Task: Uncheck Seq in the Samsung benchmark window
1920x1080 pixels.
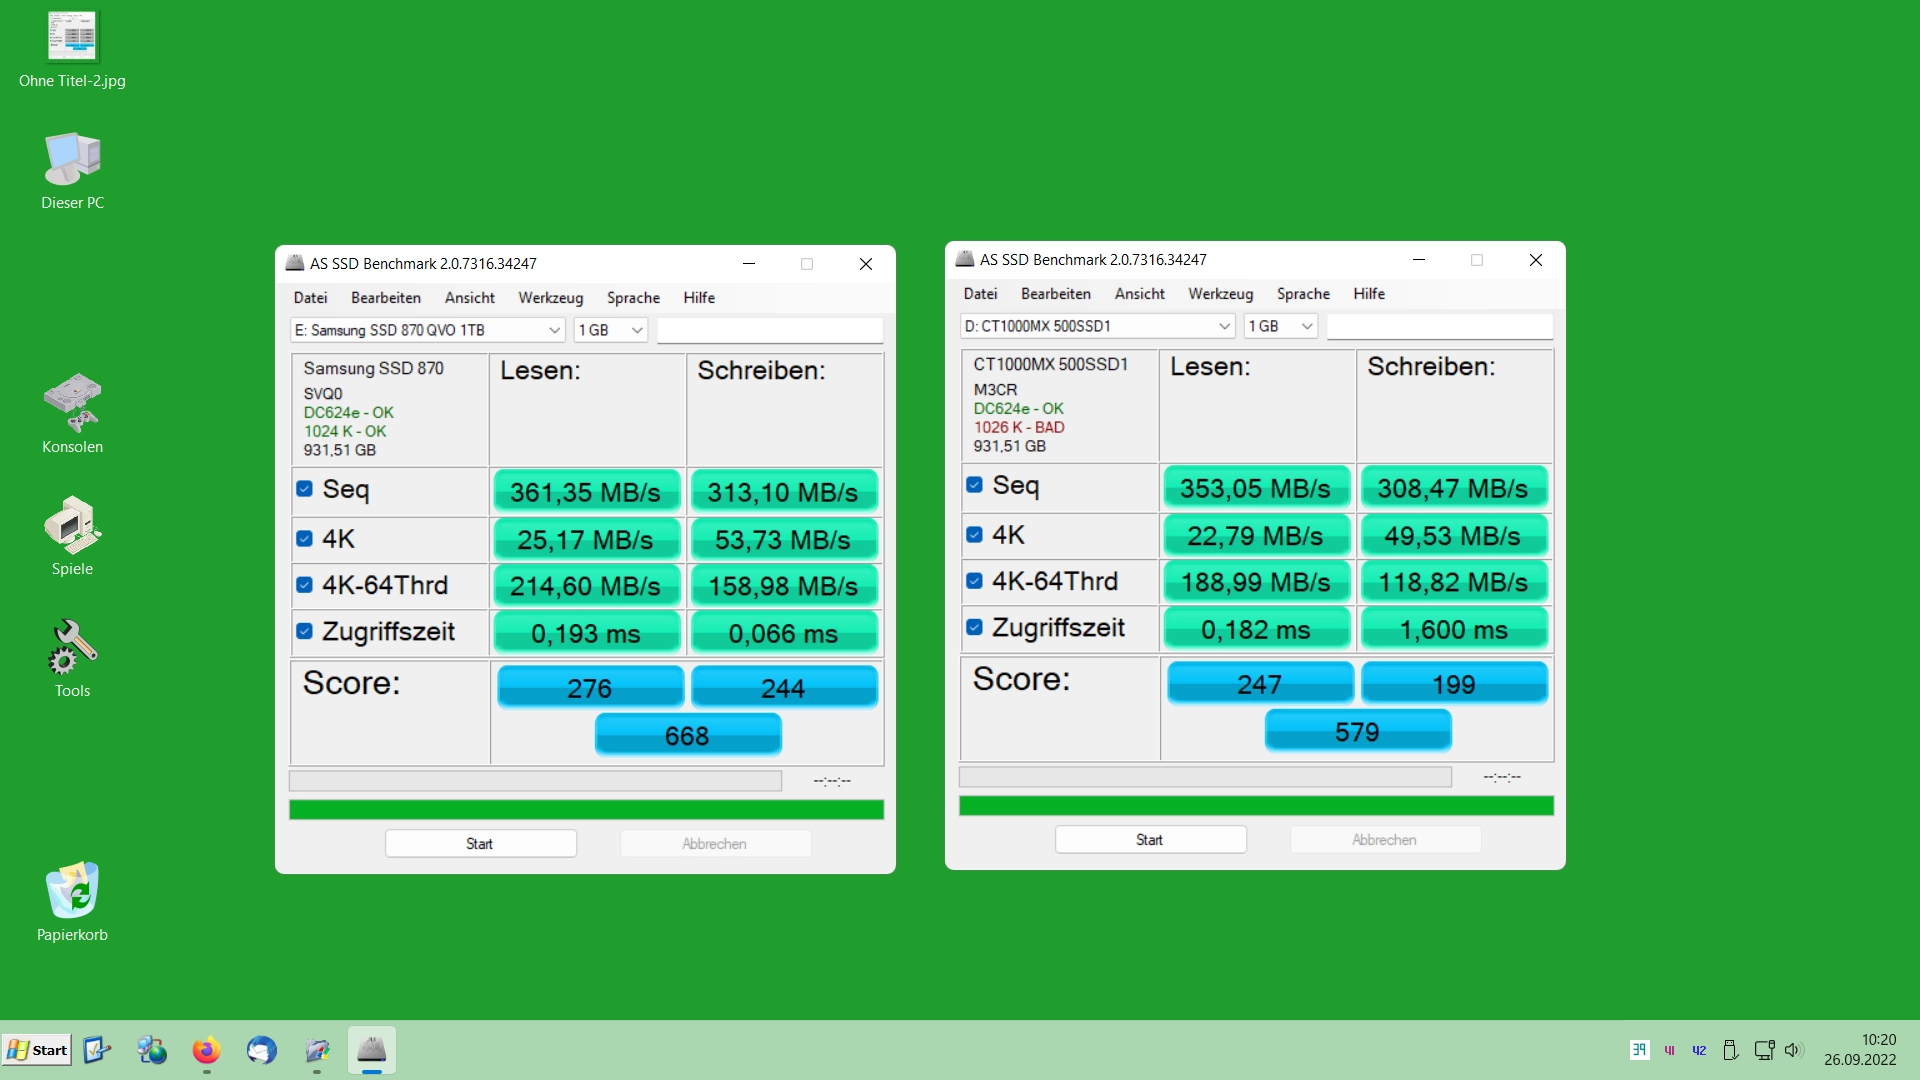Action: (x=304, y=489)
